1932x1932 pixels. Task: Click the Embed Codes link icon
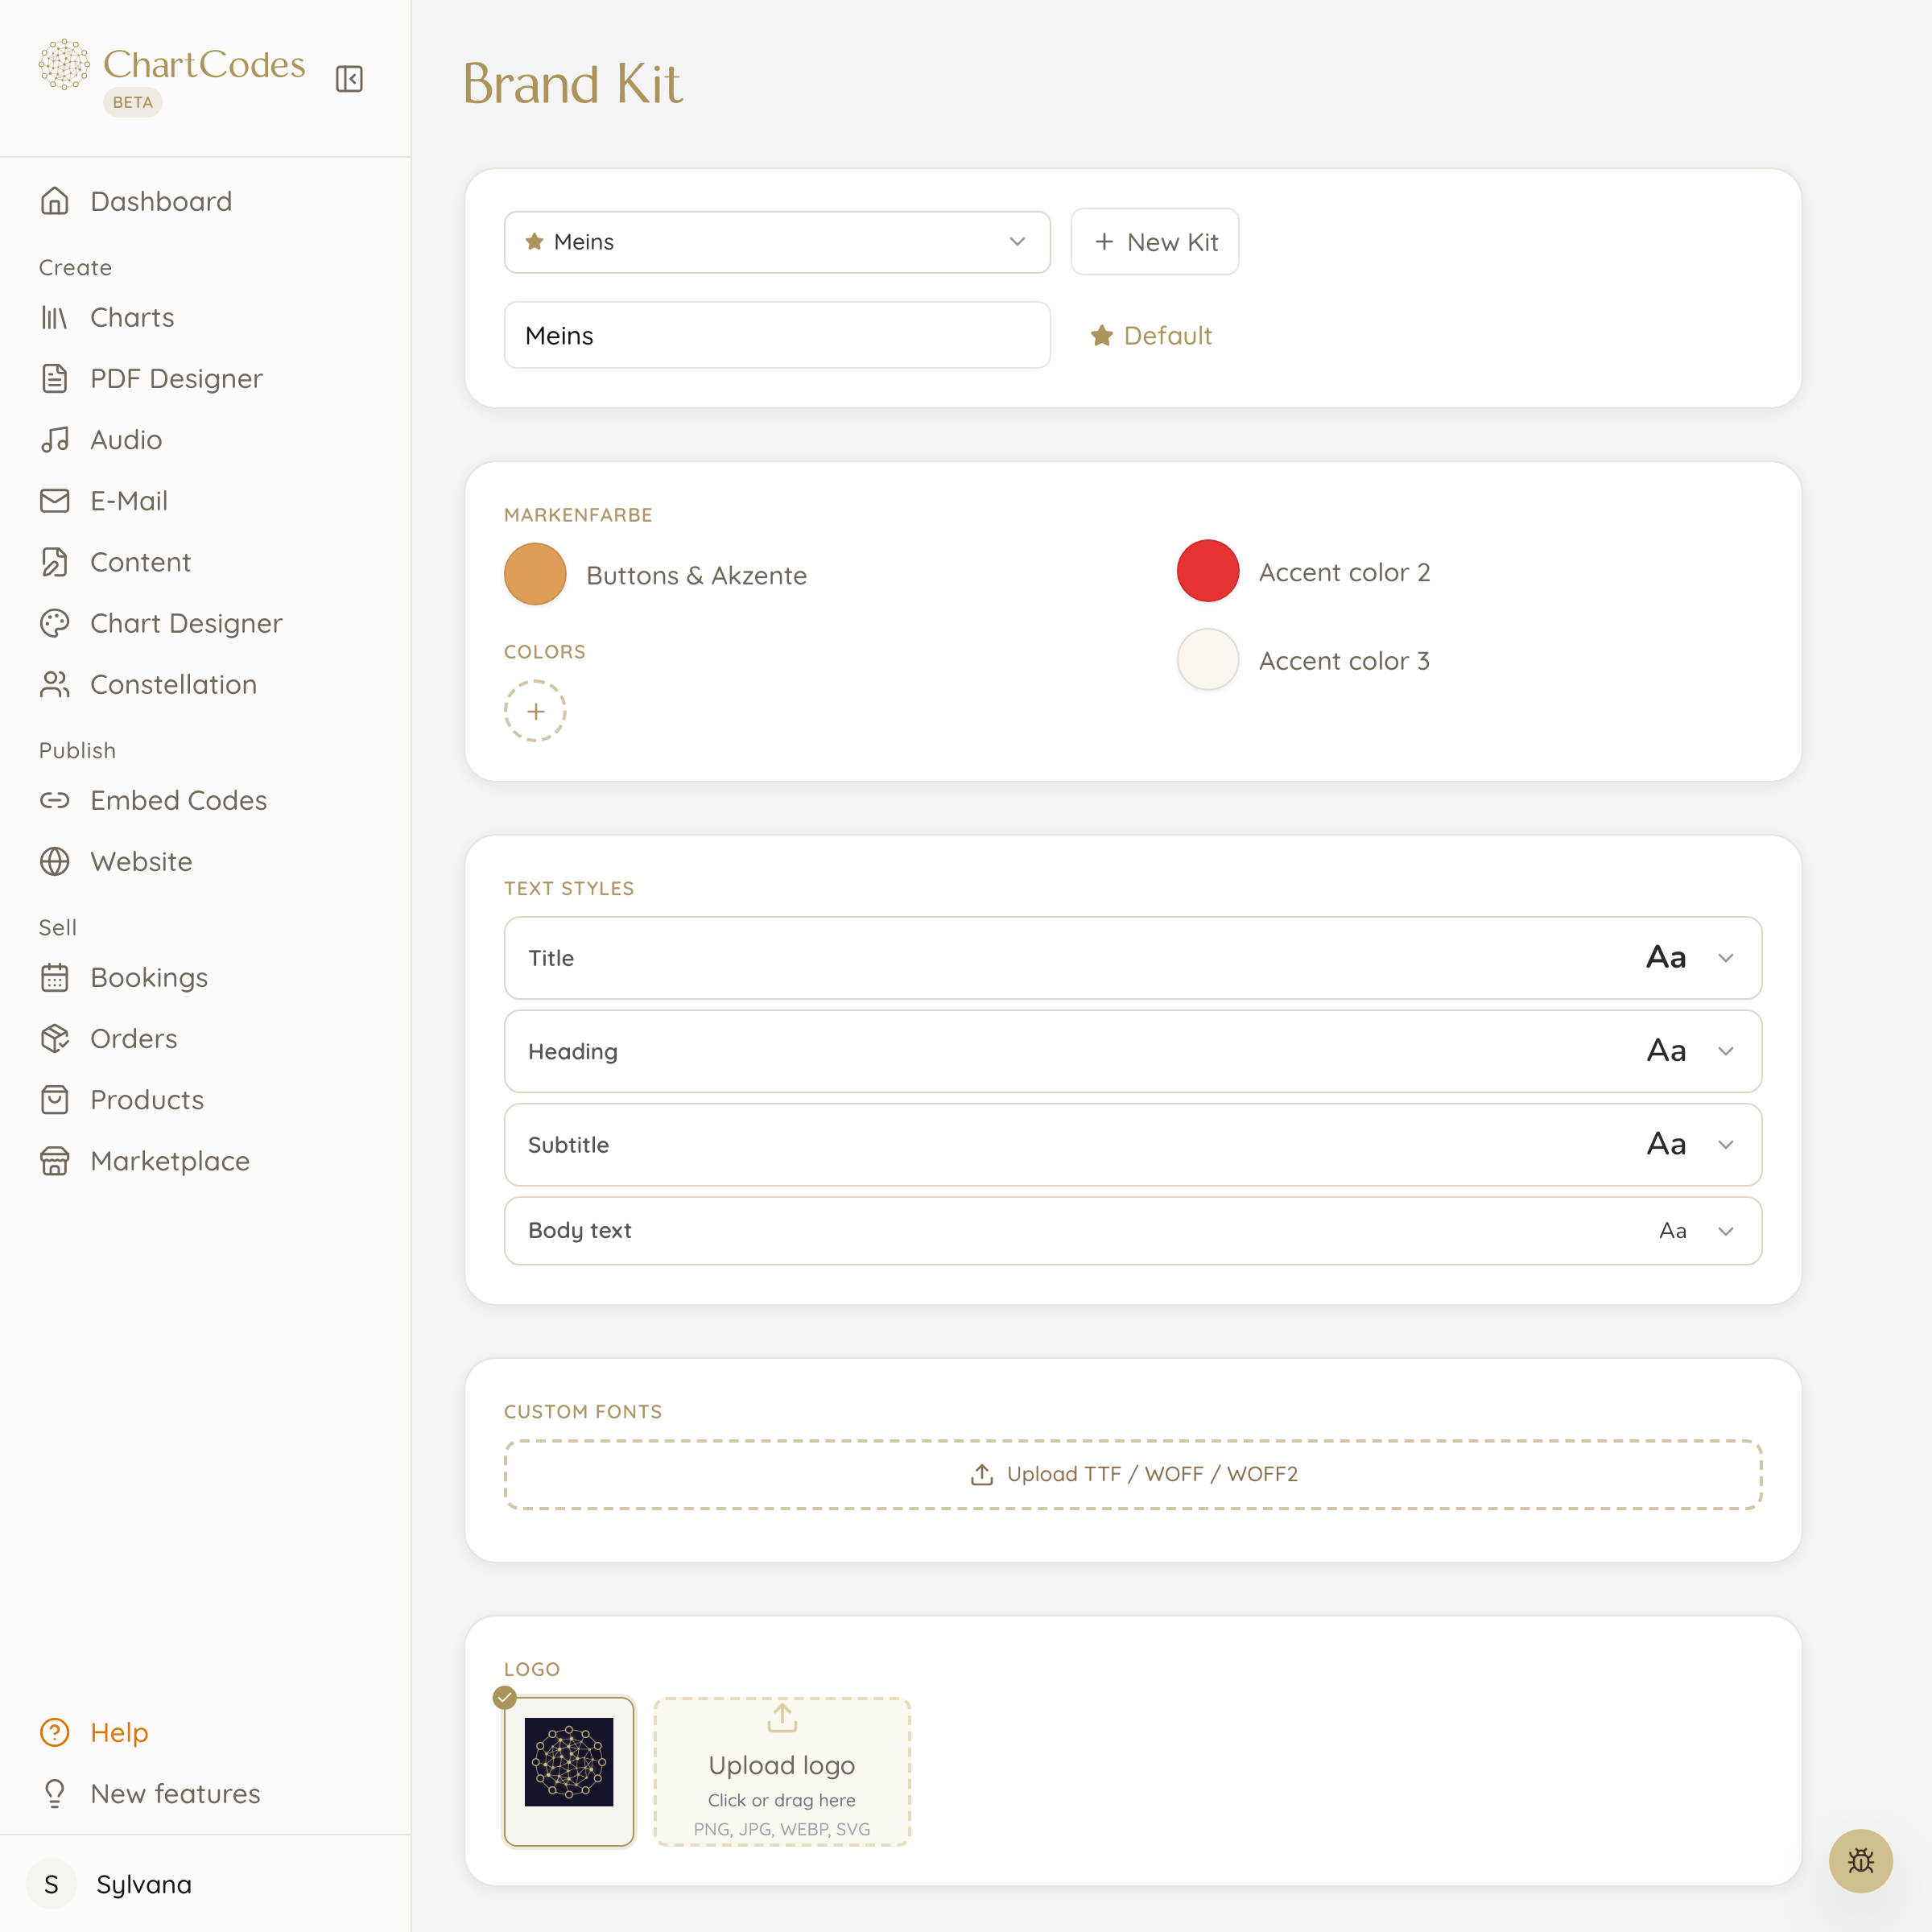point(55,800)
